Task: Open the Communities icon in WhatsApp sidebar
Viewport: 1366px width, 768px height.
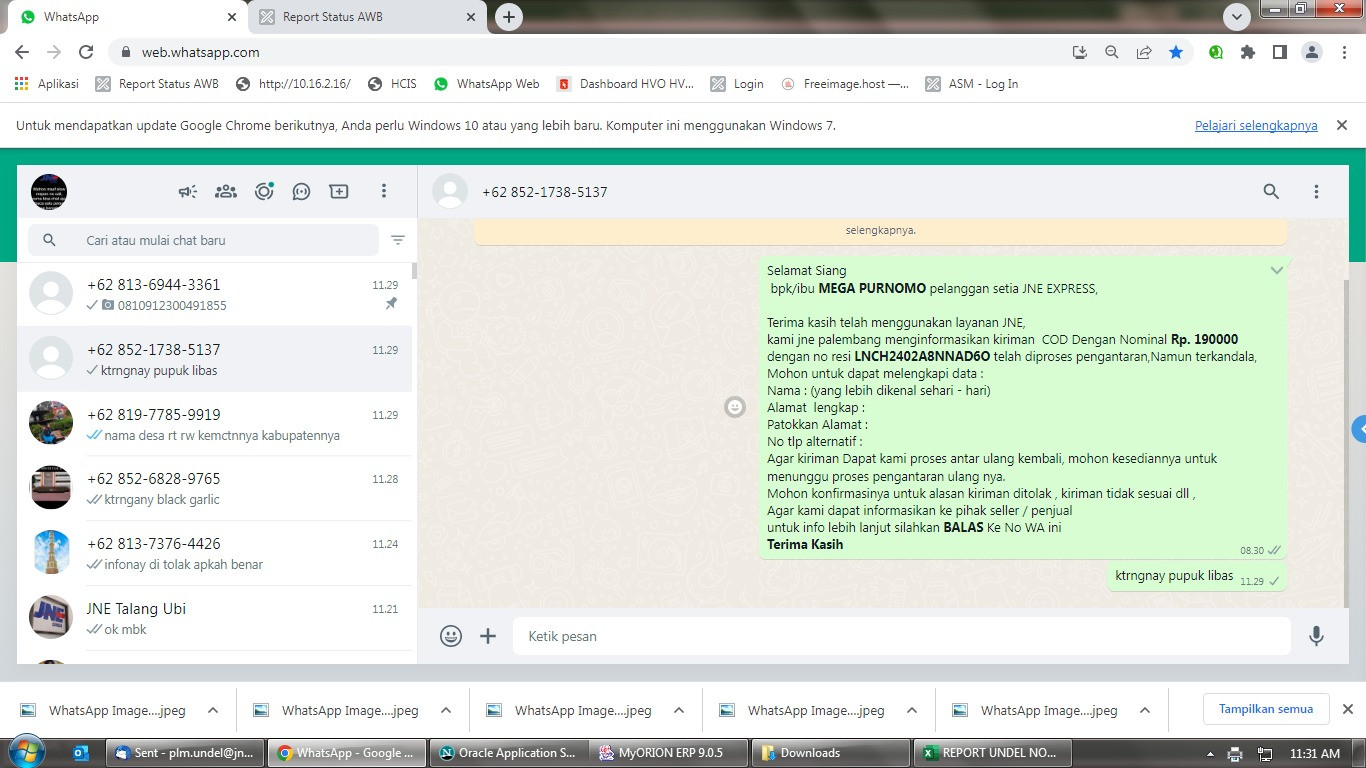Action: coord(226,191)
